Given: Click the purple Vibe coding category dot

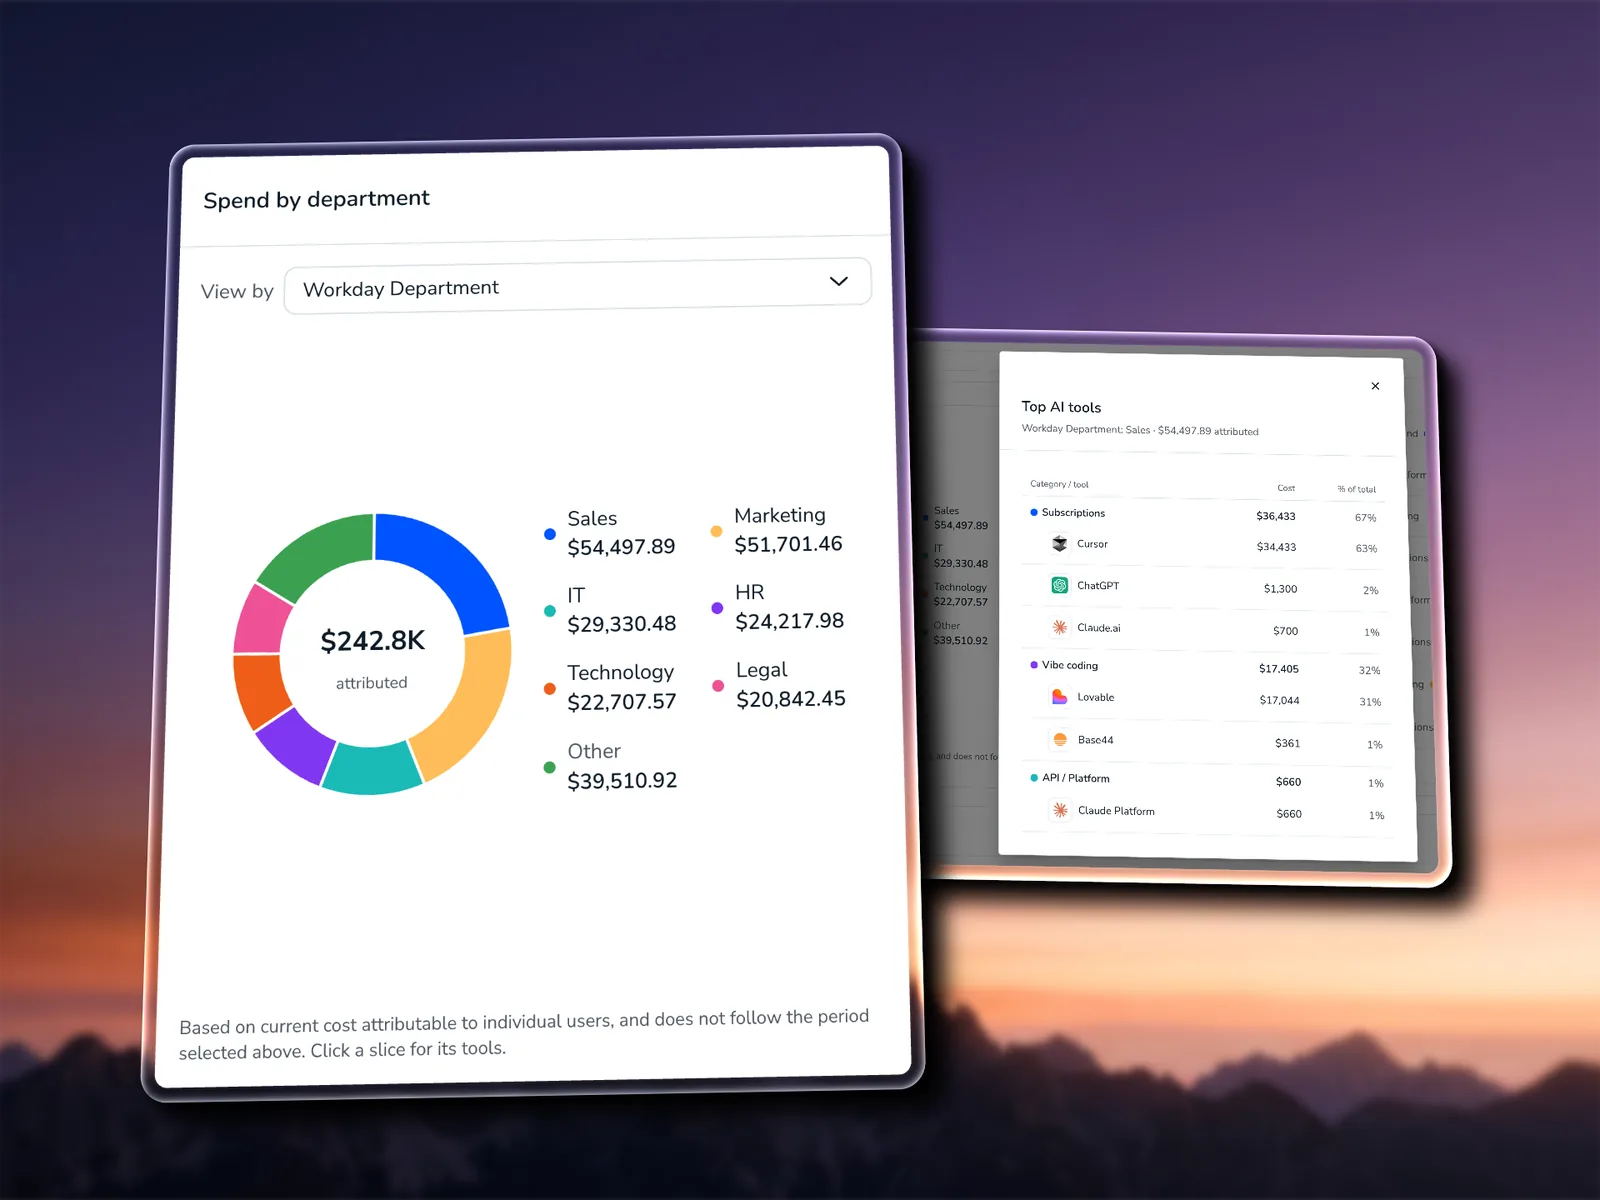Looking at the screenshot, I should tap(1034, 665).
